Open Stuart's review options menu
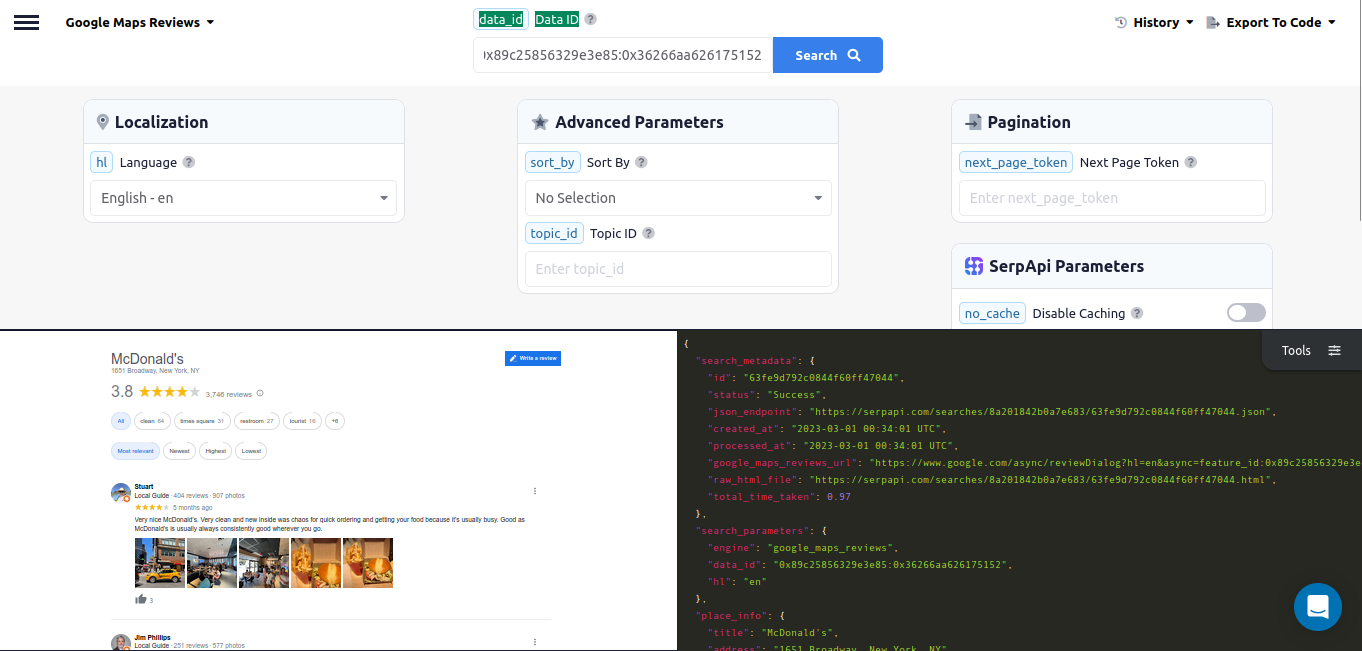Screen dimensions: 1362x651 tap(535, 490)
